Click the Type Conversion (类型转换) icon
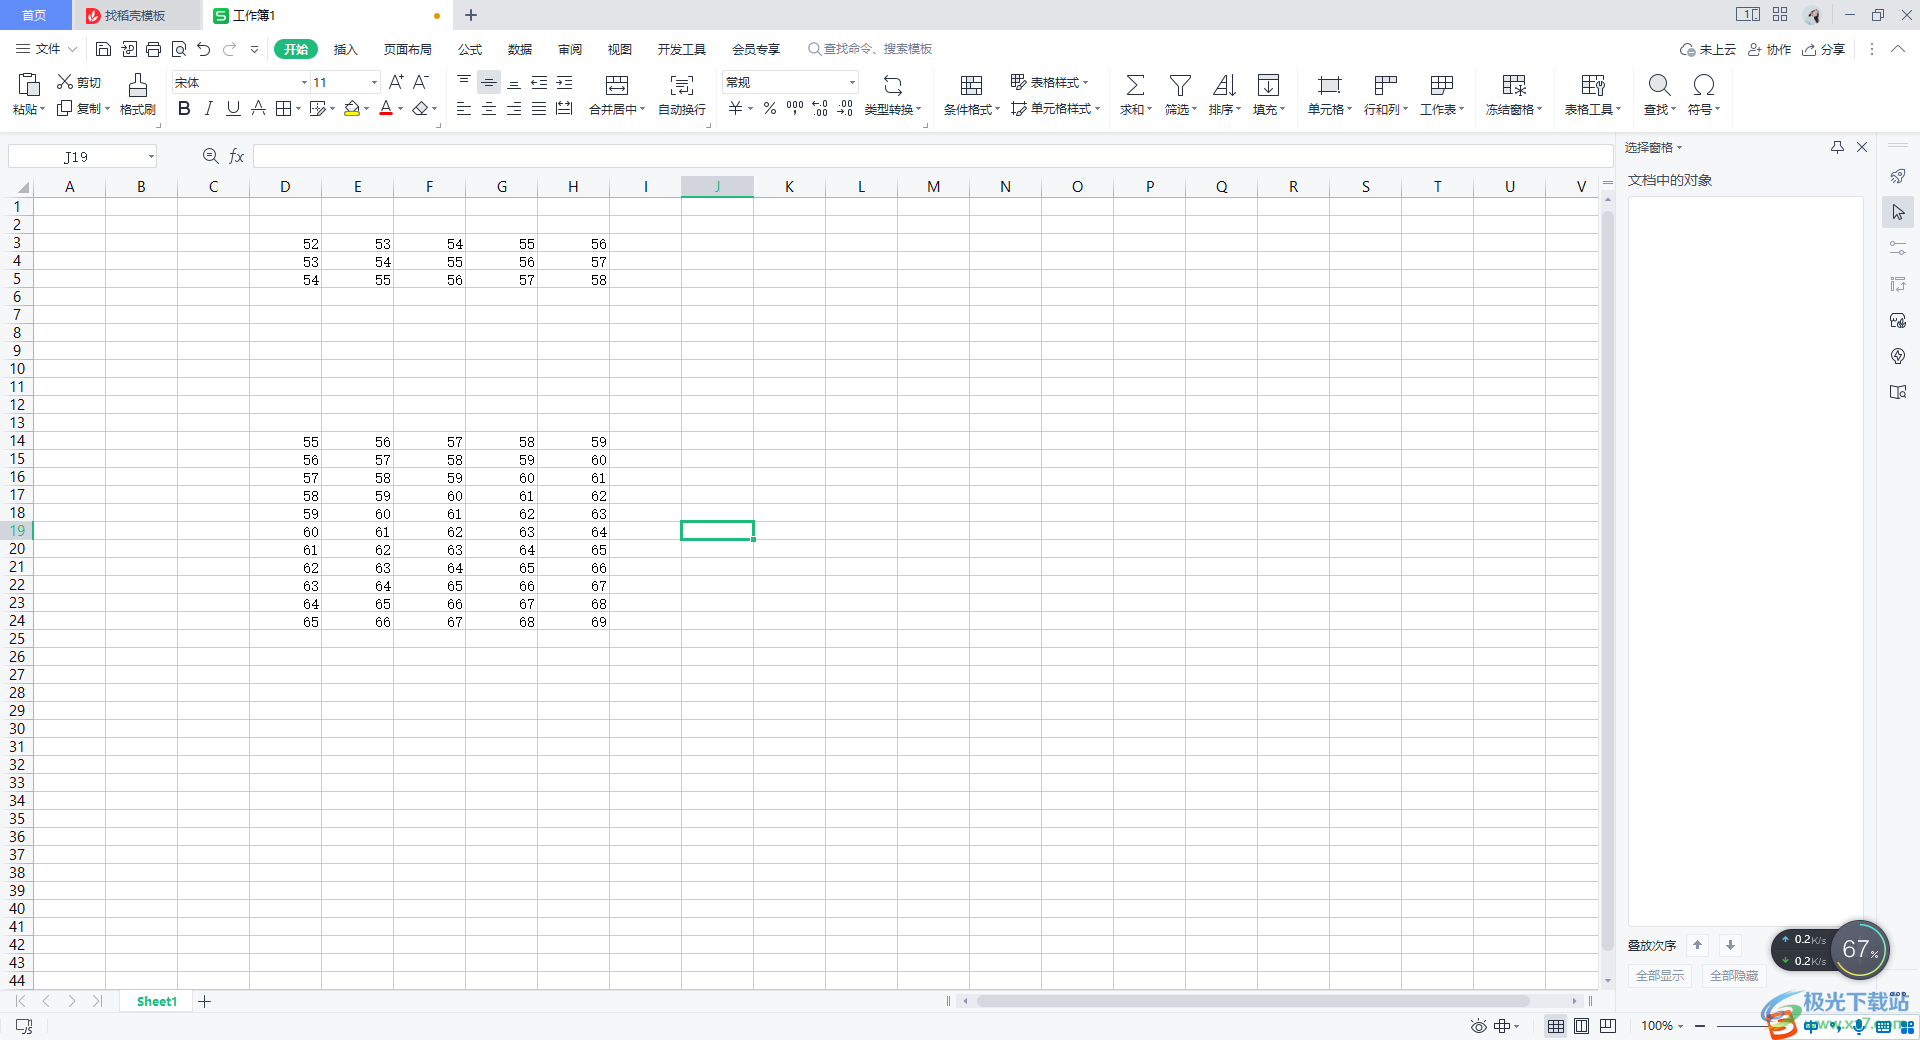 point(893,85)
